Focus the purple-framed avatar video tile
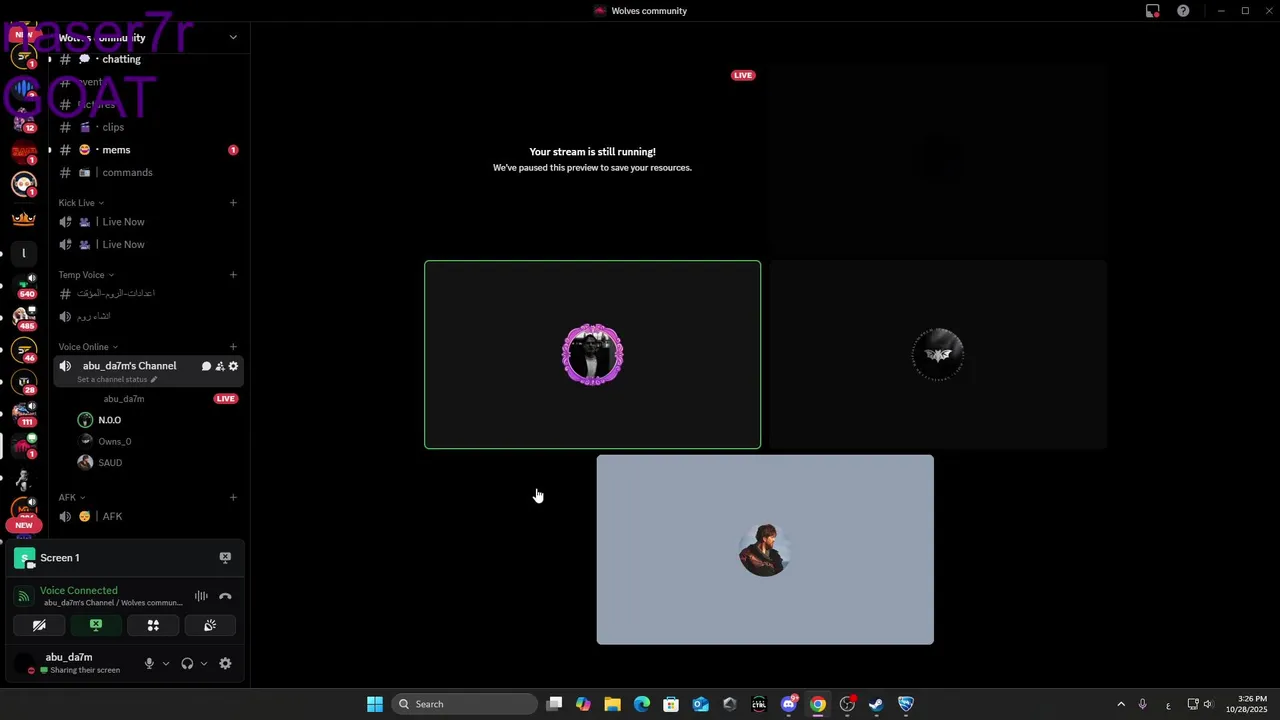 (592, 354)
